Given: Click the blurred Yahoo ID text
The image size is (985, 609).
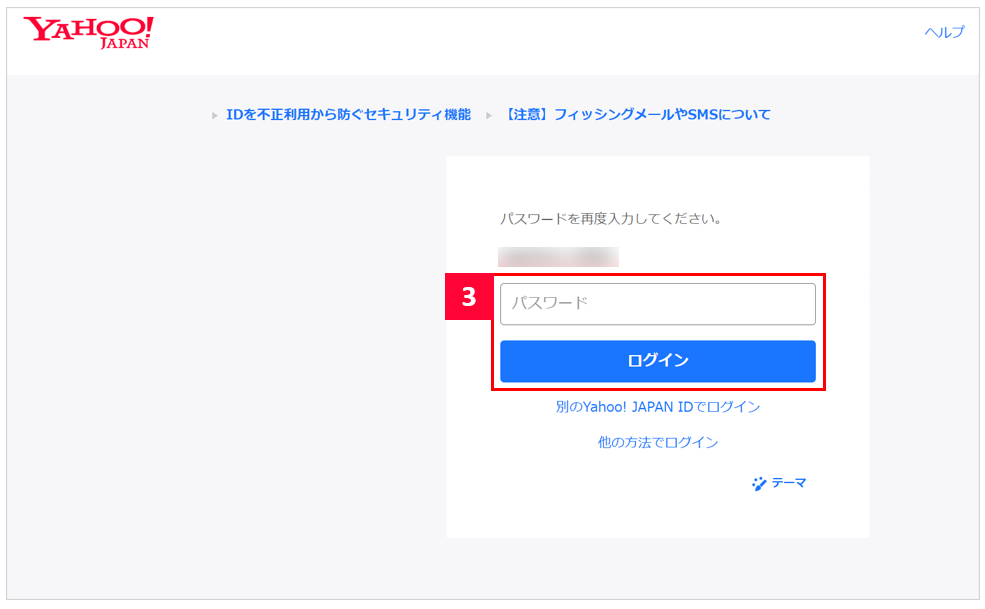Looking at the screenshot, I should tap(558, 256).
